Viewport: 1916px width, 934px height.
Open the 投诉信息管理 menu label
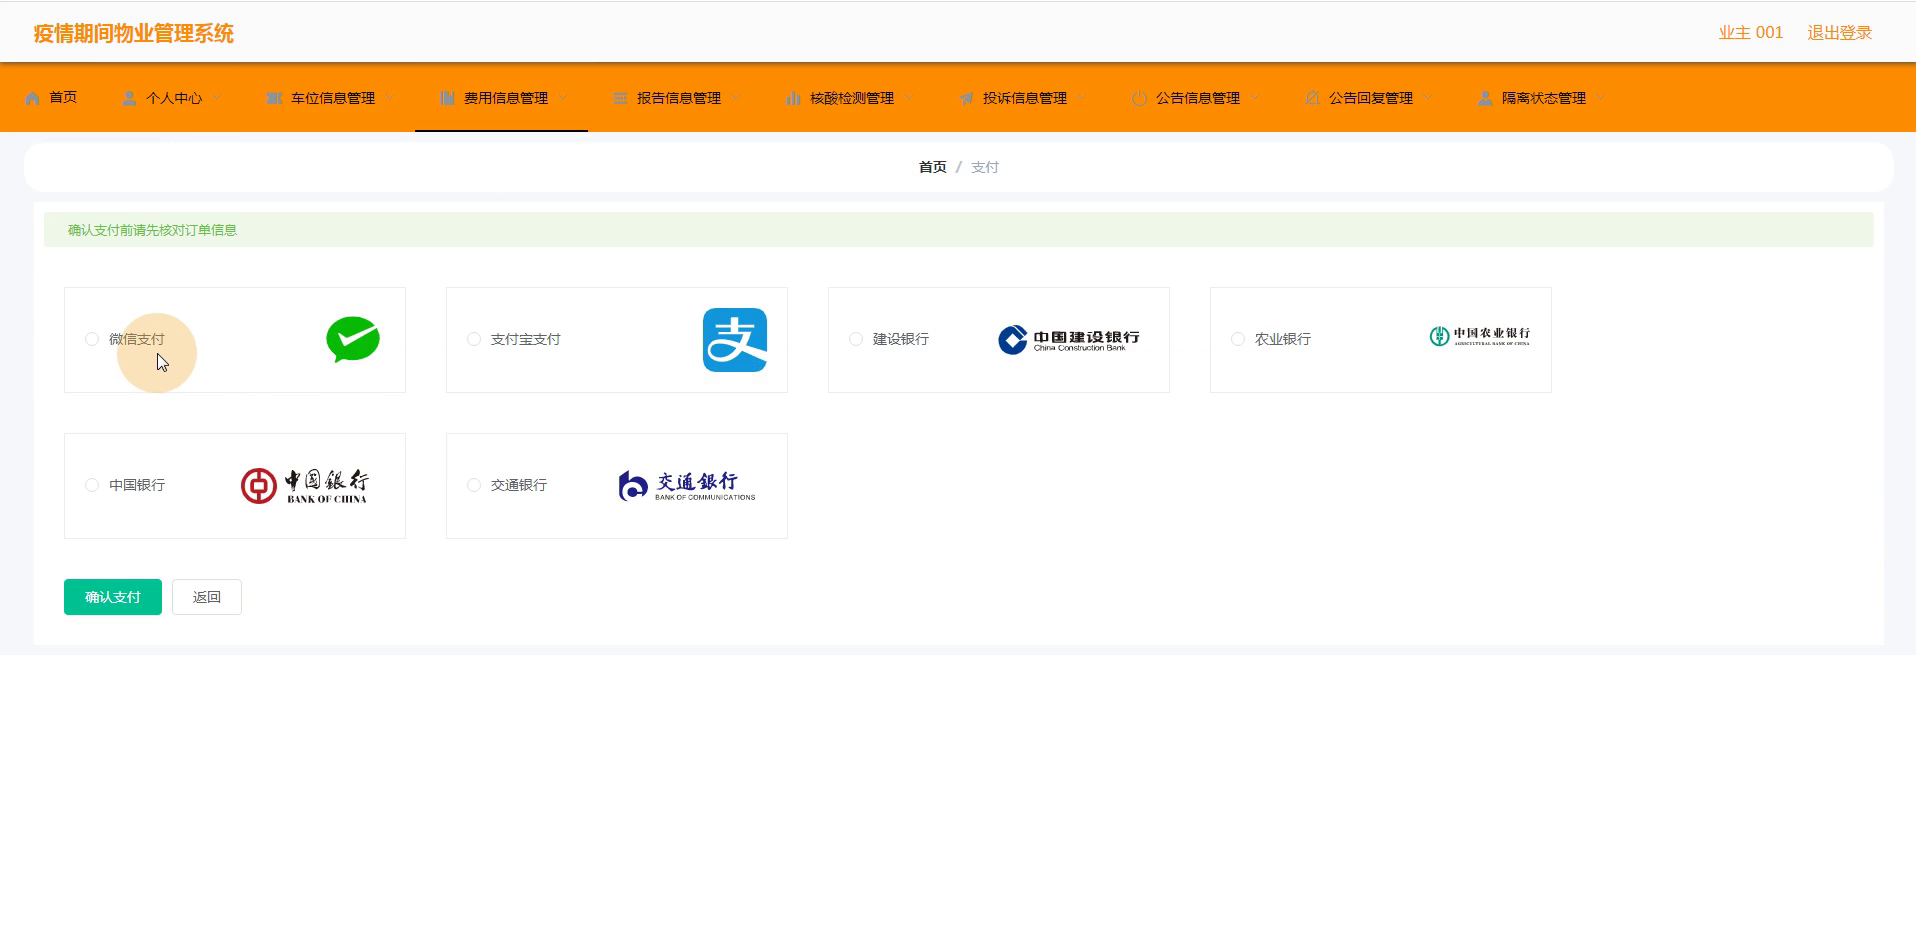pos(1025,98)
